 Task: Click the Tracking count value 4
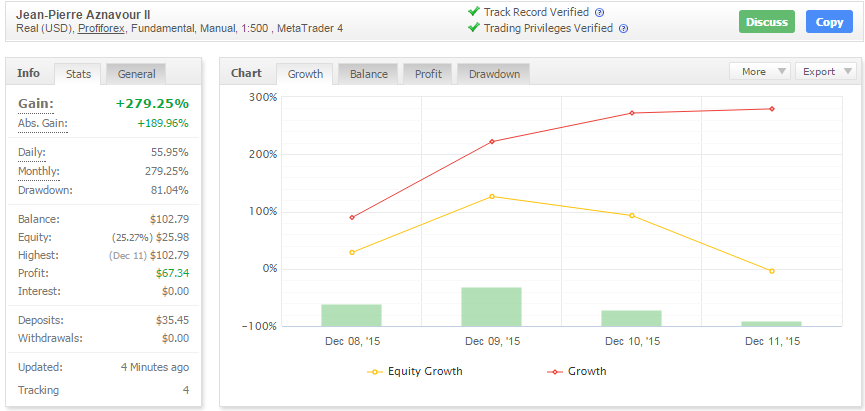[x=186, y=390]
